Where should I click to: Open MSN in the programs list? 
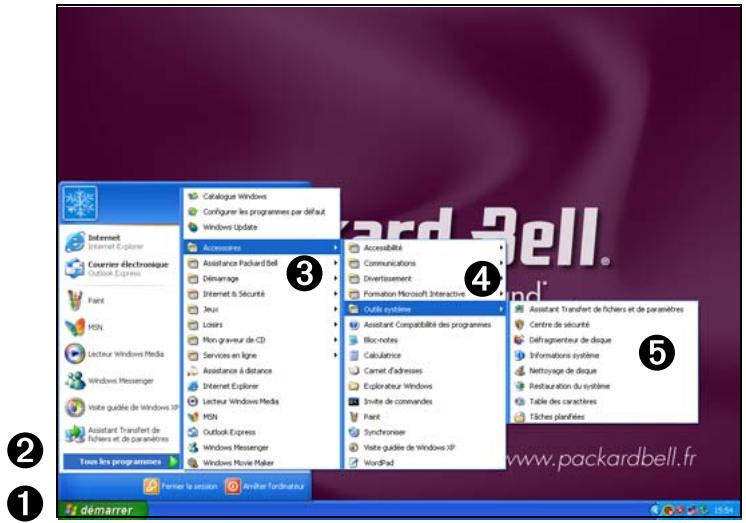pyautogui.click(x=262, y=417)
